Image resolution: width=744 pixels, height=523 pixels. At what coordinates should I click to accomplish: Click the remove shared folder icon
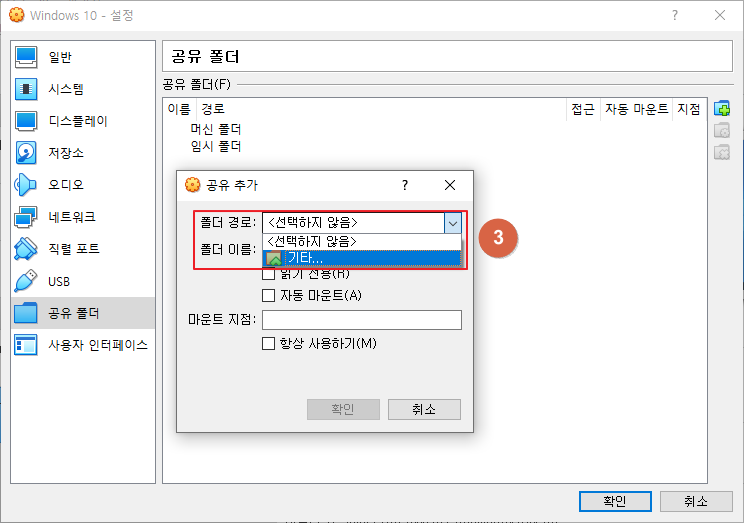pyautogui.click(x=722, y=152)
